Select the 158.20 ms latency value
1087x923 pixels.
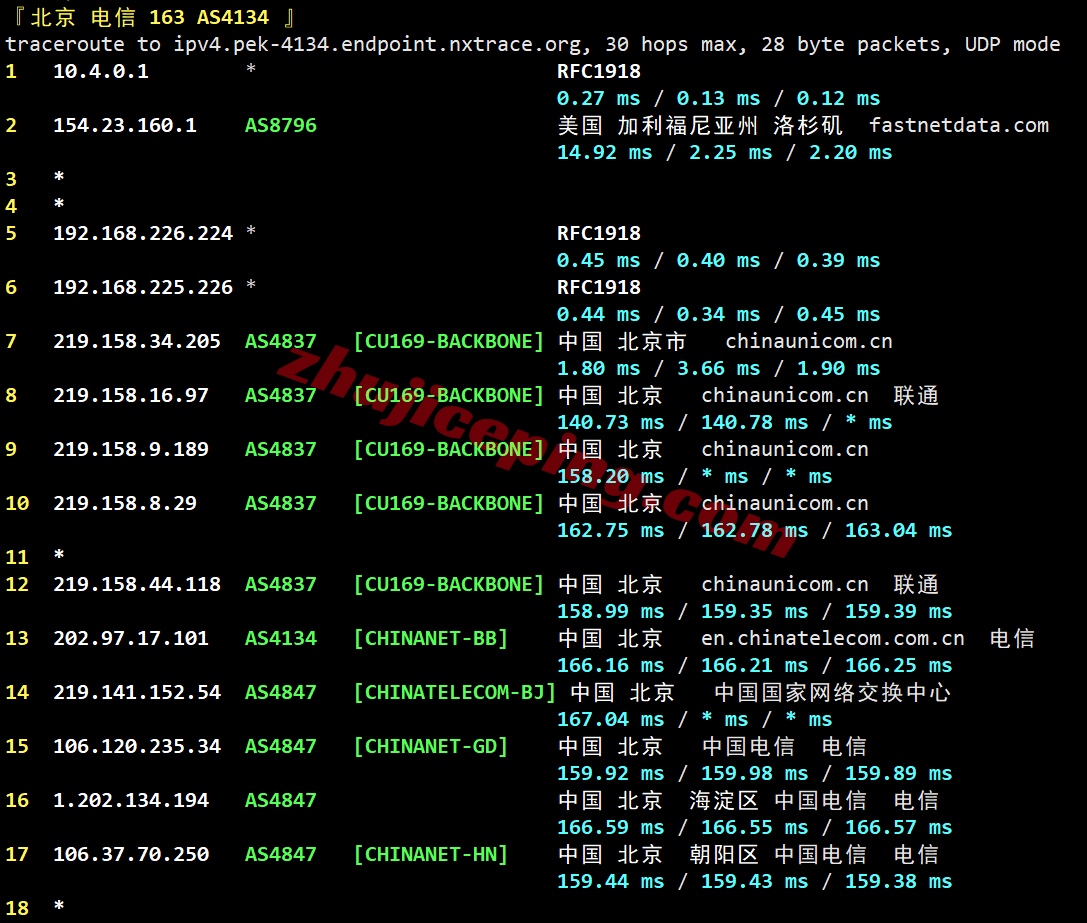click(611, 477)
